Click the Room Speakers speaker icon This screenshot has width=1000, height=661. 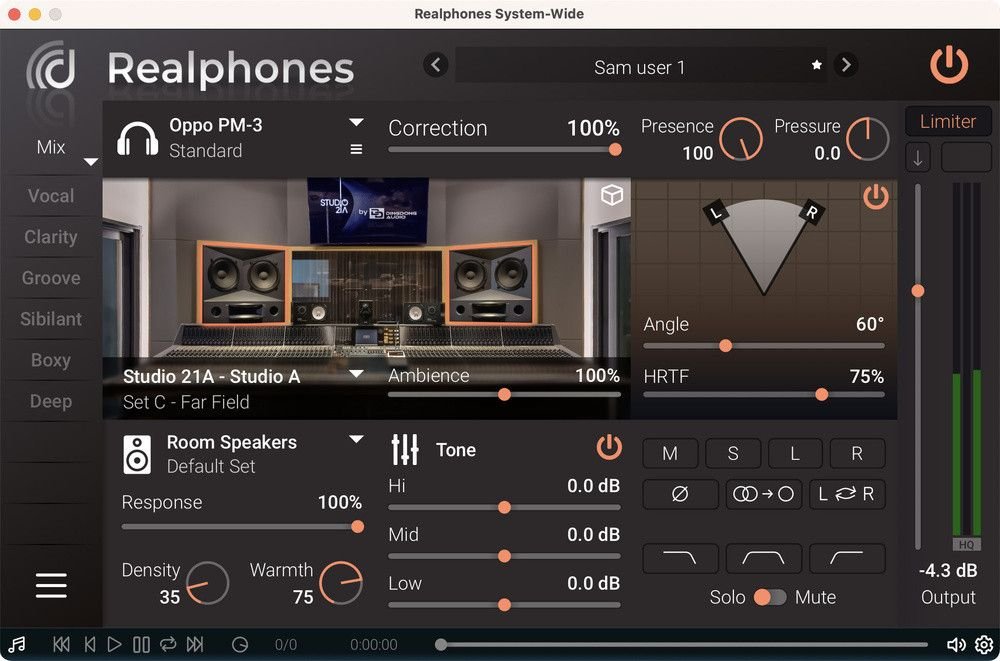pos(137,454)
